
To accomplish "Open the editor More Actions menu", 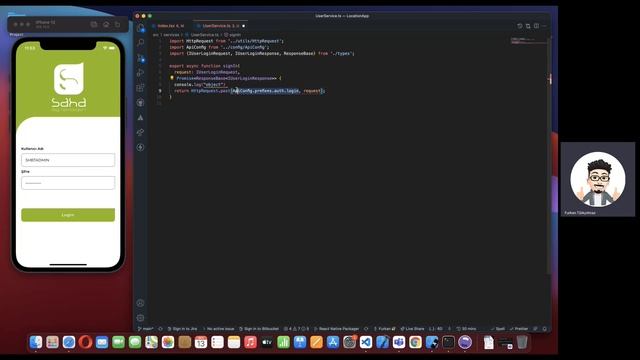I will point(544,26).
